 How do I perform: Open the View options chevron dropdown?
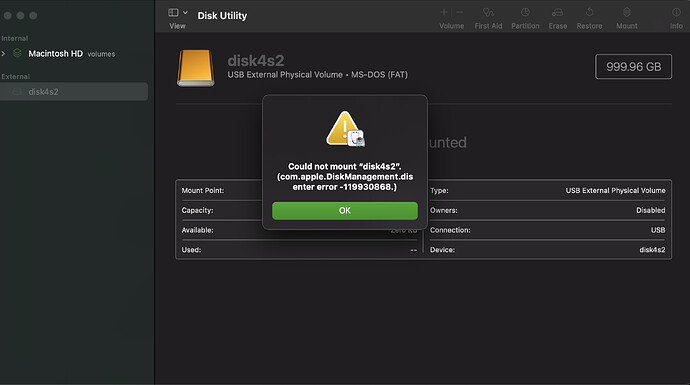pos(185,13)
